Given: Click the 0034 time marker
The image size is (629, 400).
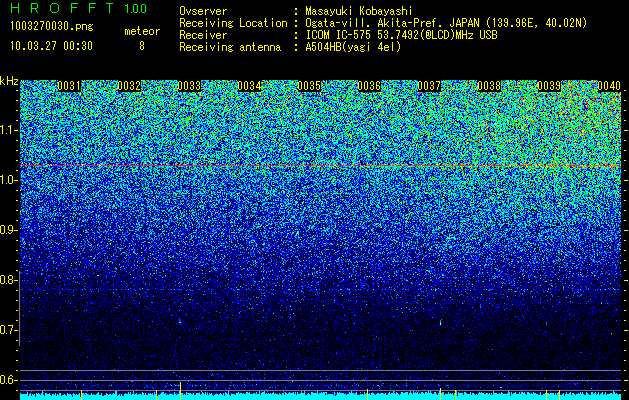Looking at the screenshot, I should (249, 86).
